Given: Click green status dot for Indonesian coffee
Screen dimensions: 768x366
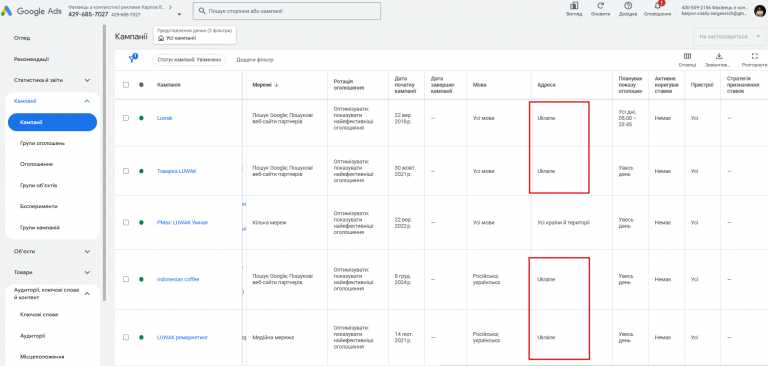Looking at the screenshot, I should point(141,279).
